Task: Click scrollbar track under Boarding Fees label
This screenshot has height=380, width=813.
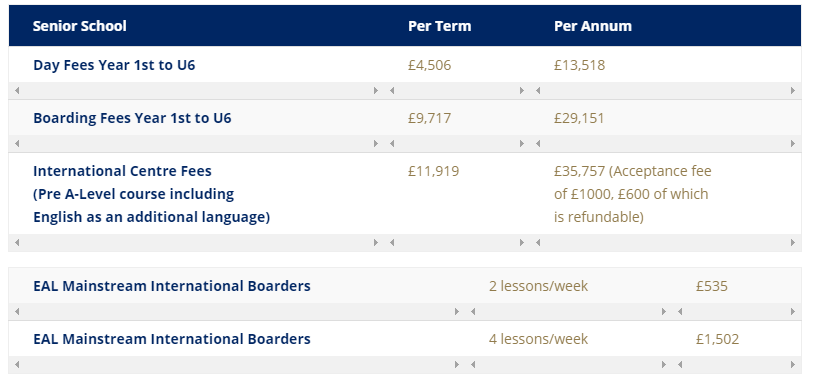Action: click(197, 144)
